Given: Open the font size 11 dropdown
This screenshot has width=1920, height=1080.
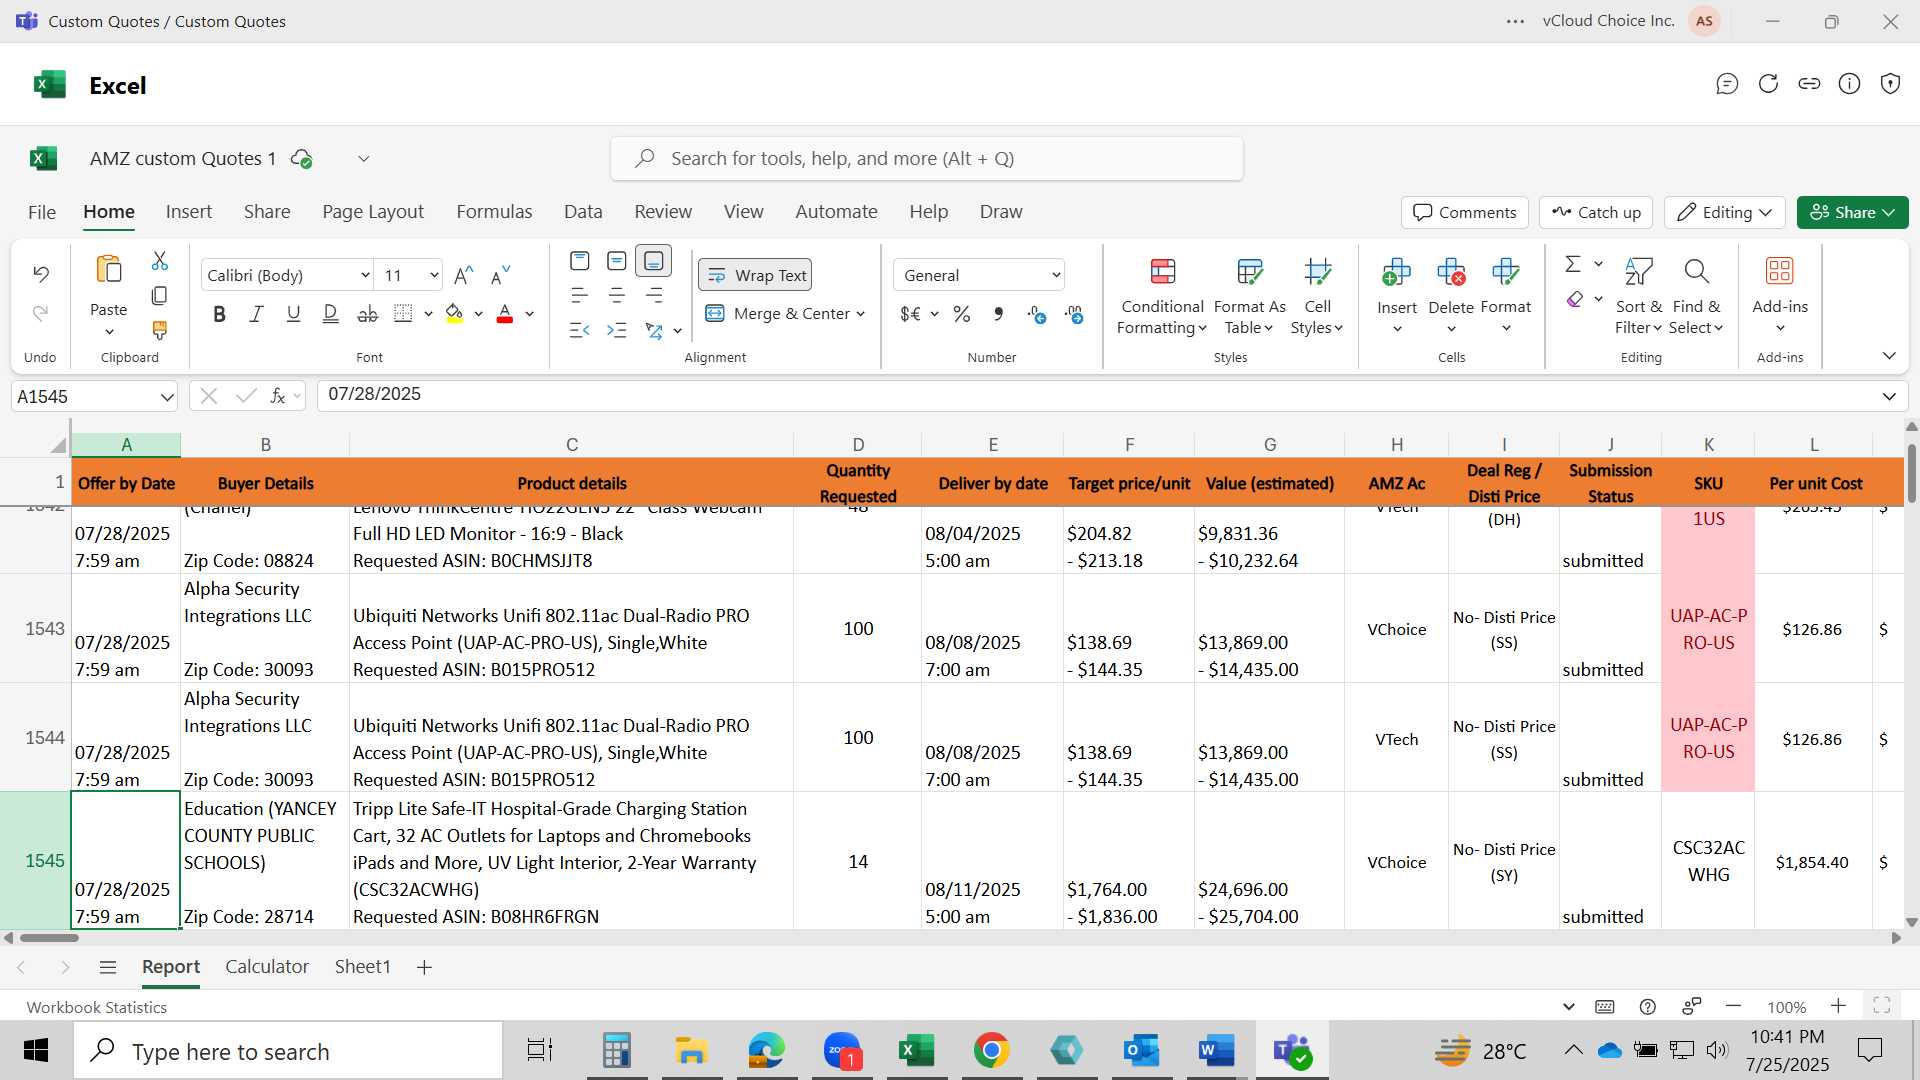Looking at the screenshot, I should (434, 276).
